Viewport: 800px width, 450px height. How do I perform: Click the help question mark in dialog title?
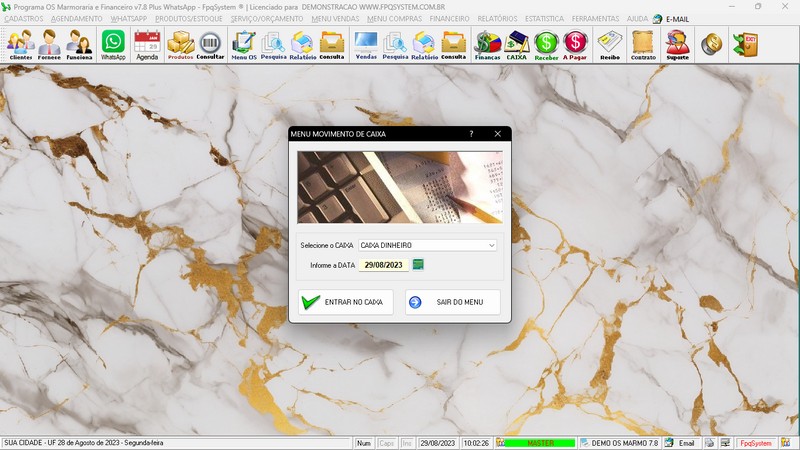click(x=471, y=134)
